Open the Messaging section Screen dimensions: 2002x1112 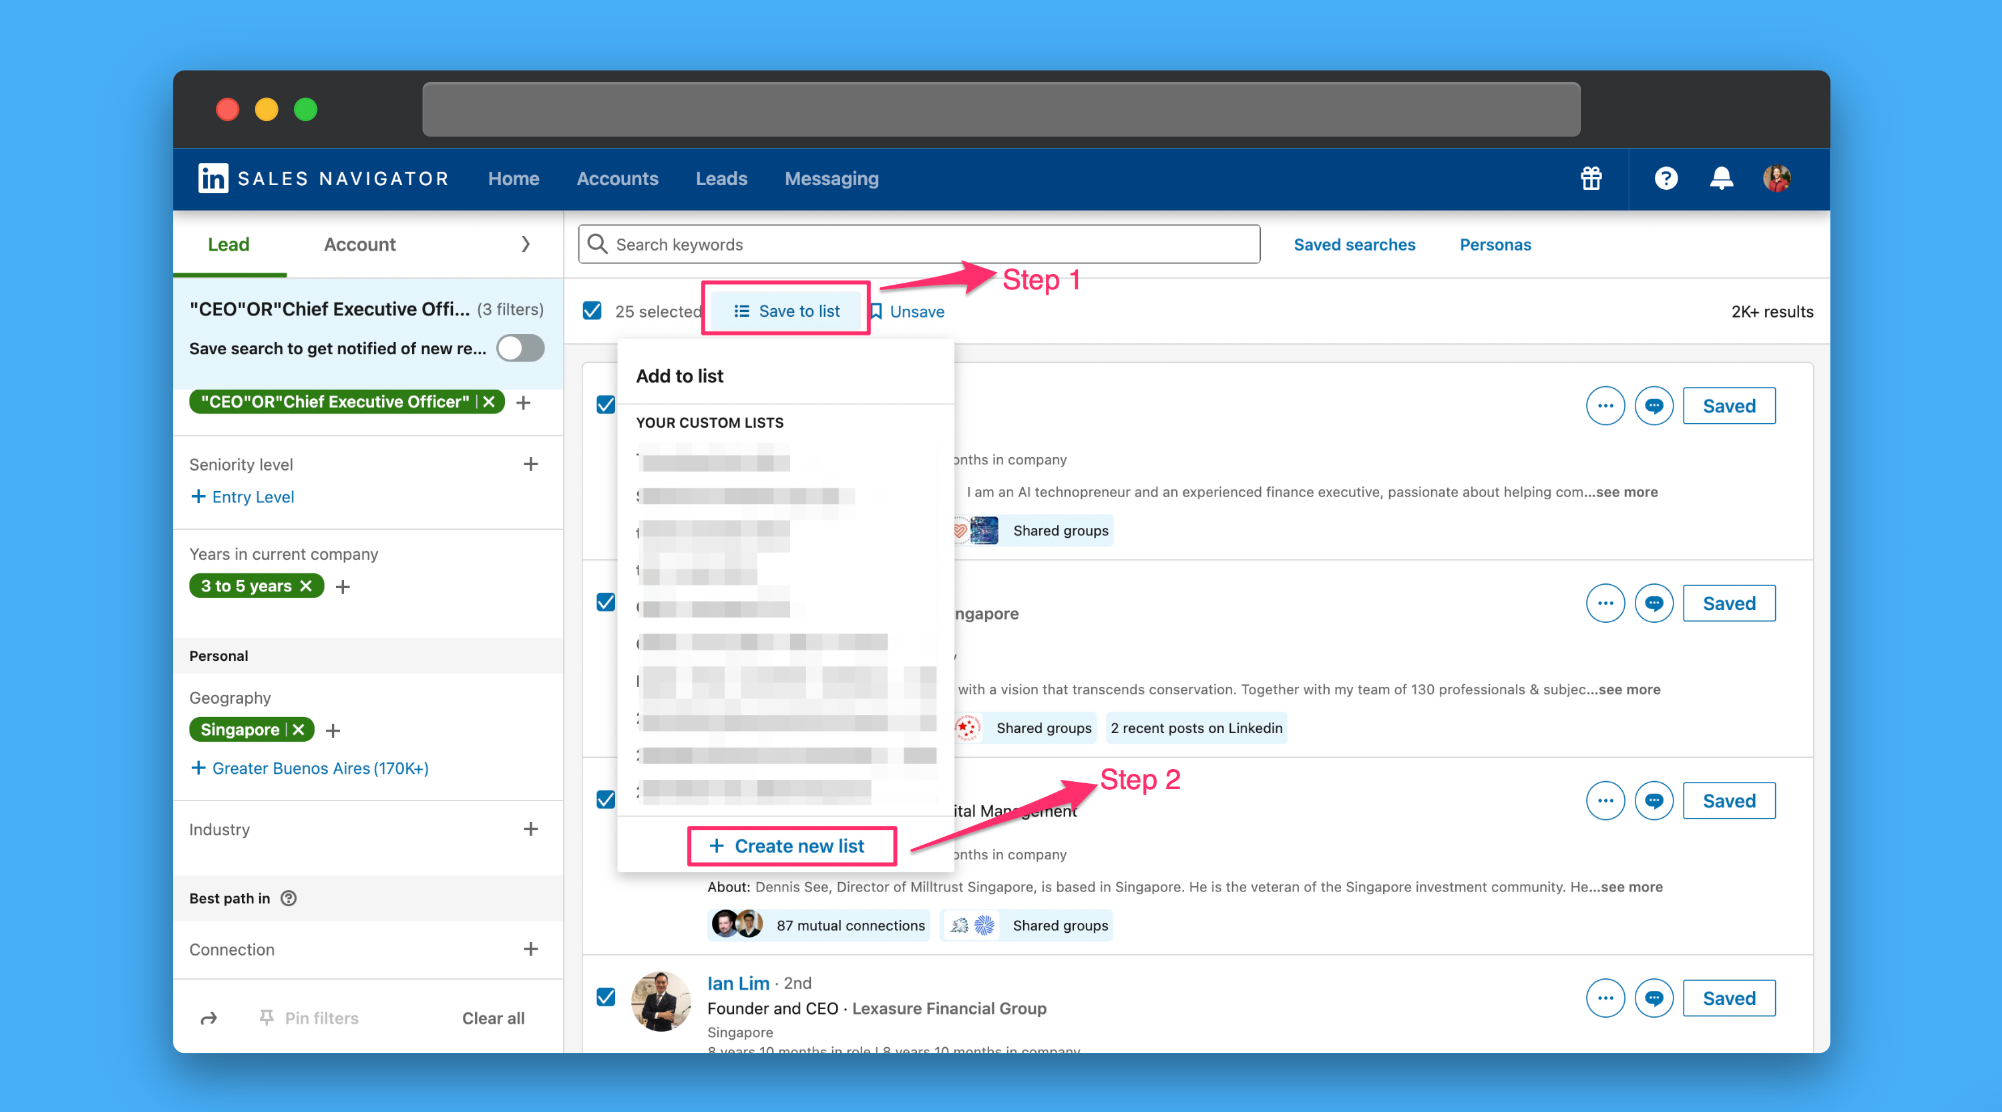tap(831, 178)
